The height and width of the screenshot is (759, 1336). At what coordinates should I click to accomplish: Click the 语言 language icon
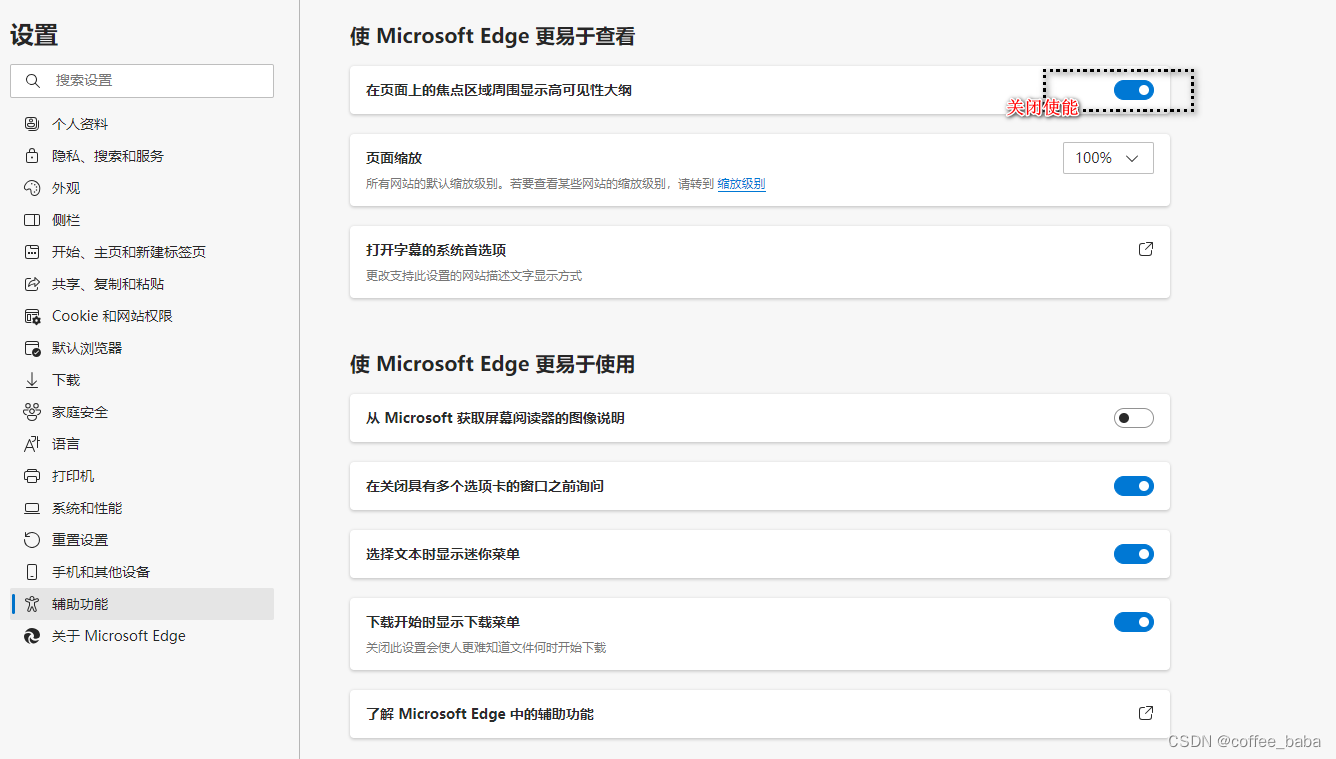(32, 444)
